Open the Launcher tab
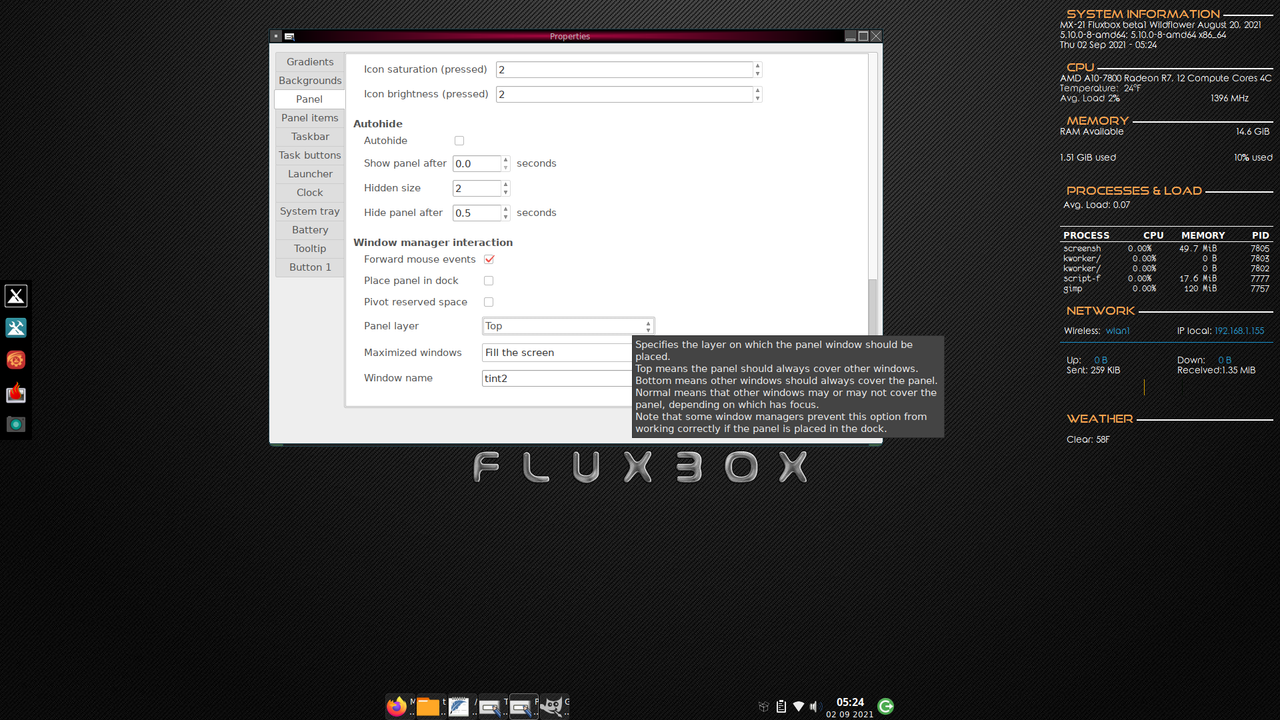 click(310, 174)
